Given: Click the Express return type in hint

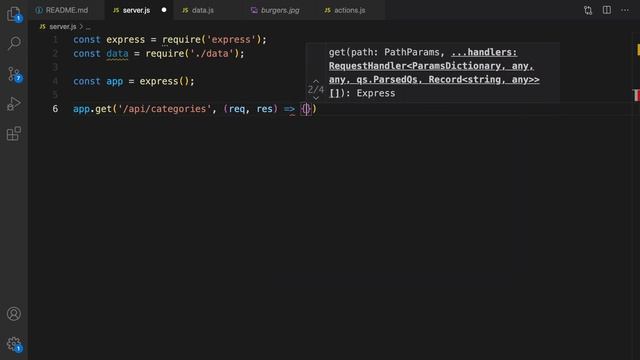Looking at the screenshot, I should point(376,93).
